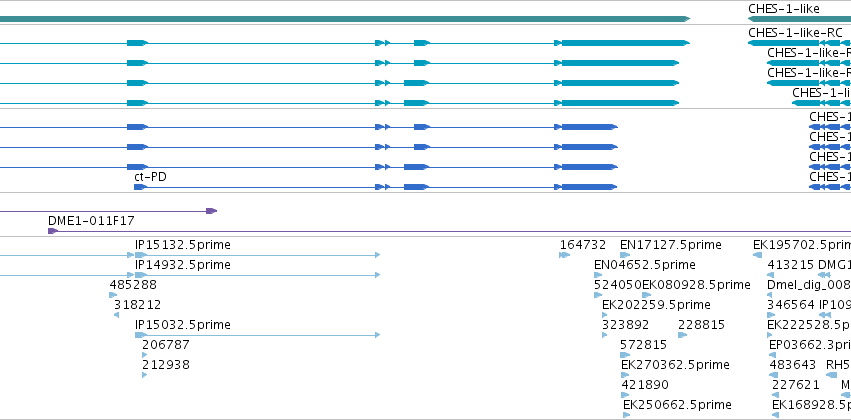
Task: Select feature label 212938
Action: tap(166, 364)
